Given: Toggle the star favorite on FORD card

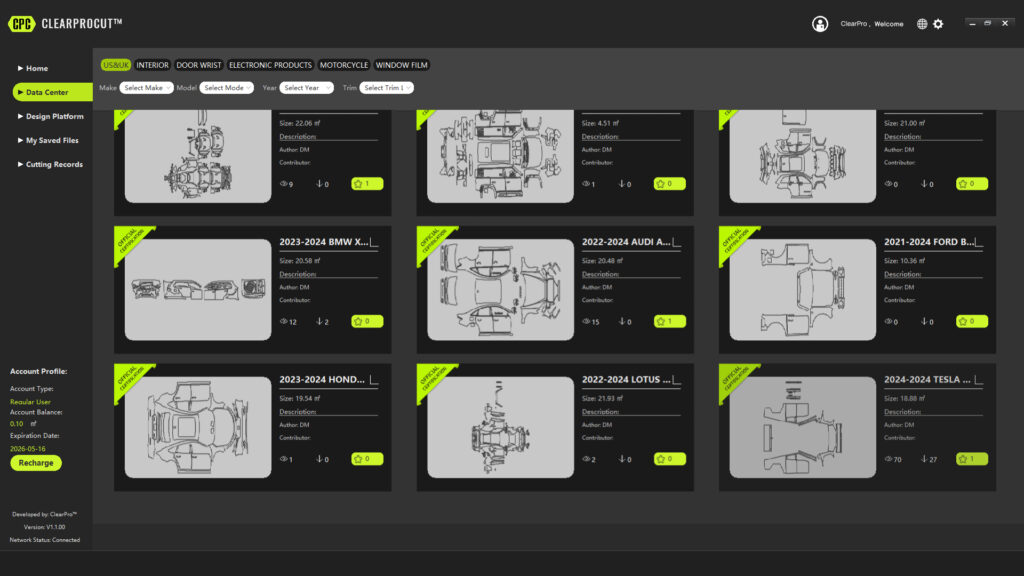Looking at the screenshot, I should tap(972, 321).
